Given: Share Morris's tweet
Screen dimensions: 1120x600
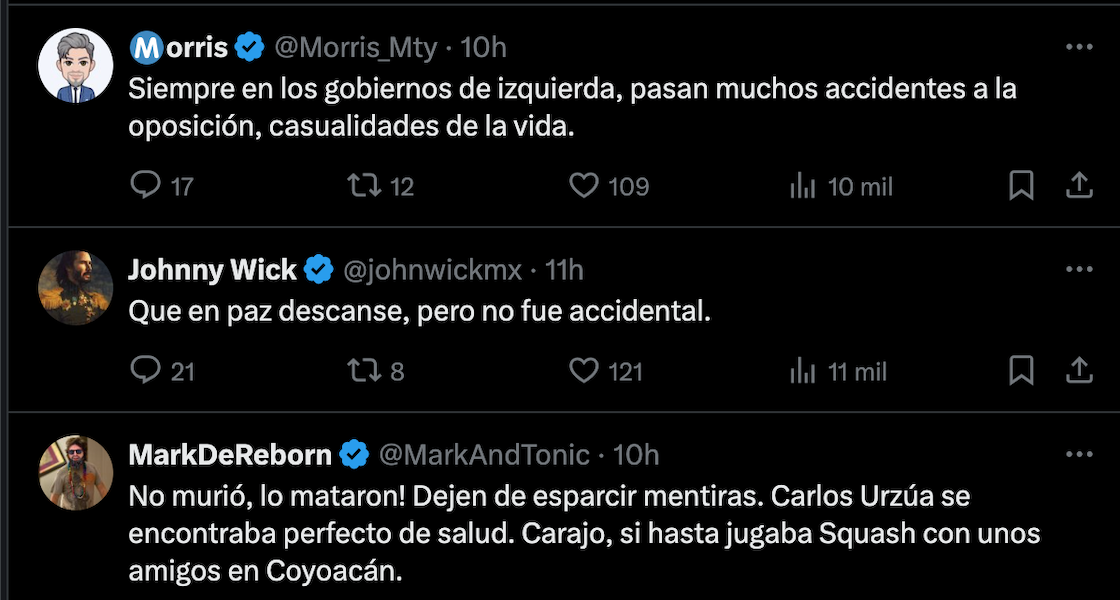Looking at the screenshot, I should click(1079, 185).
